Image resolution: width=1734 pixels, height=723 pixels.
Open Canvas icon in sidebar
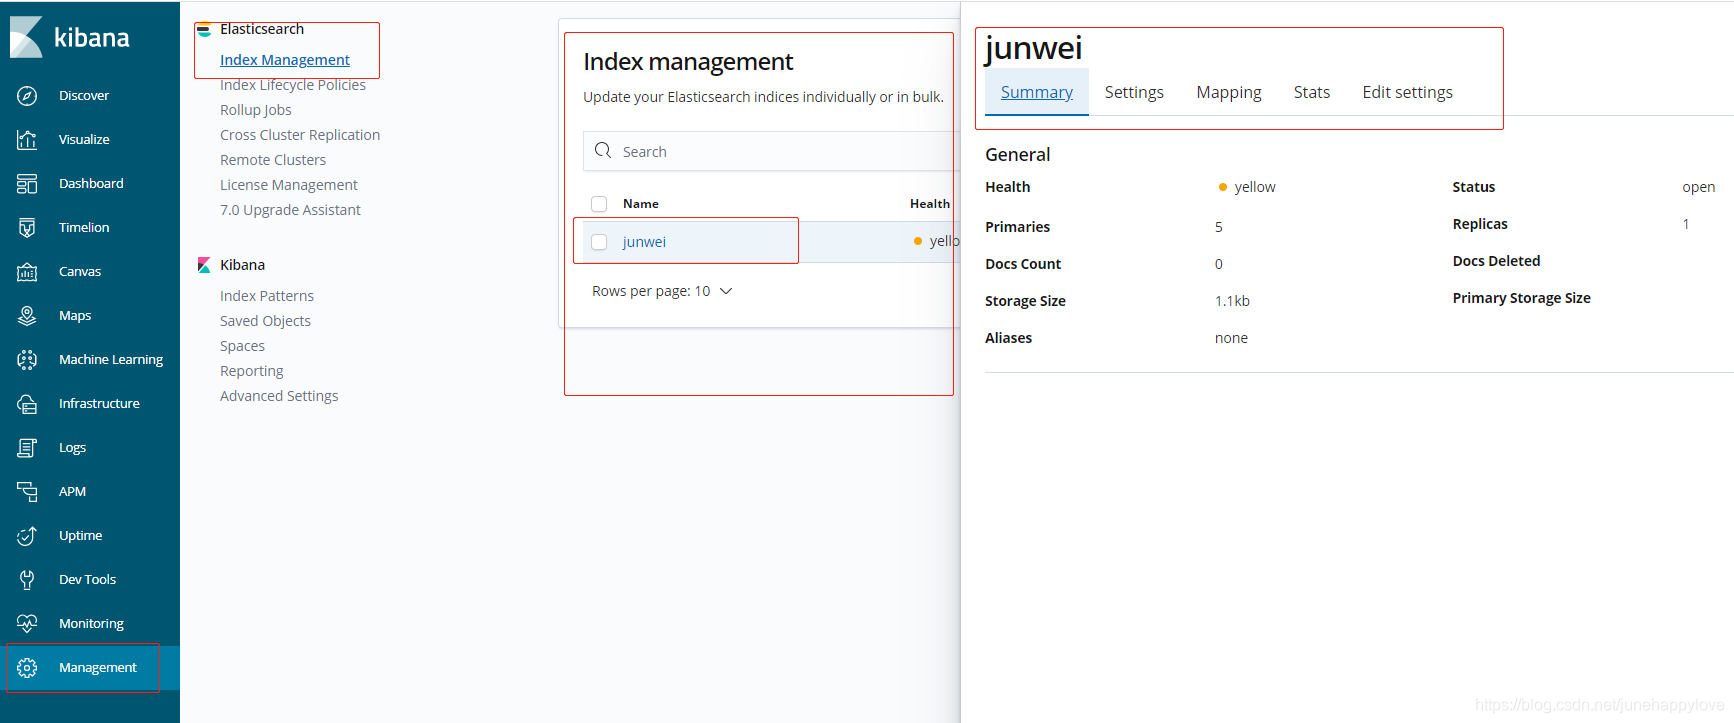27,272
